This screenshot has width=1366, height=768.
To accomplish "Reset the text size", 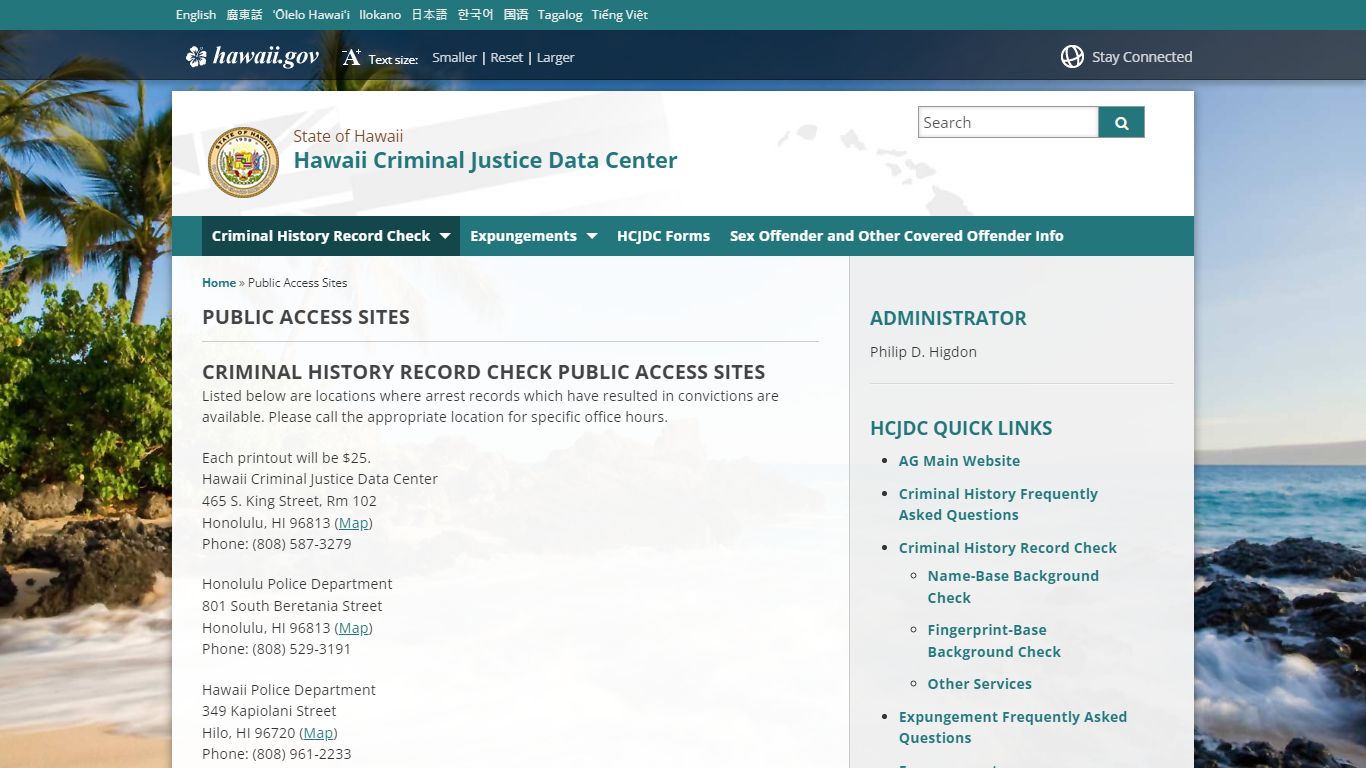I will coord(506,58).
